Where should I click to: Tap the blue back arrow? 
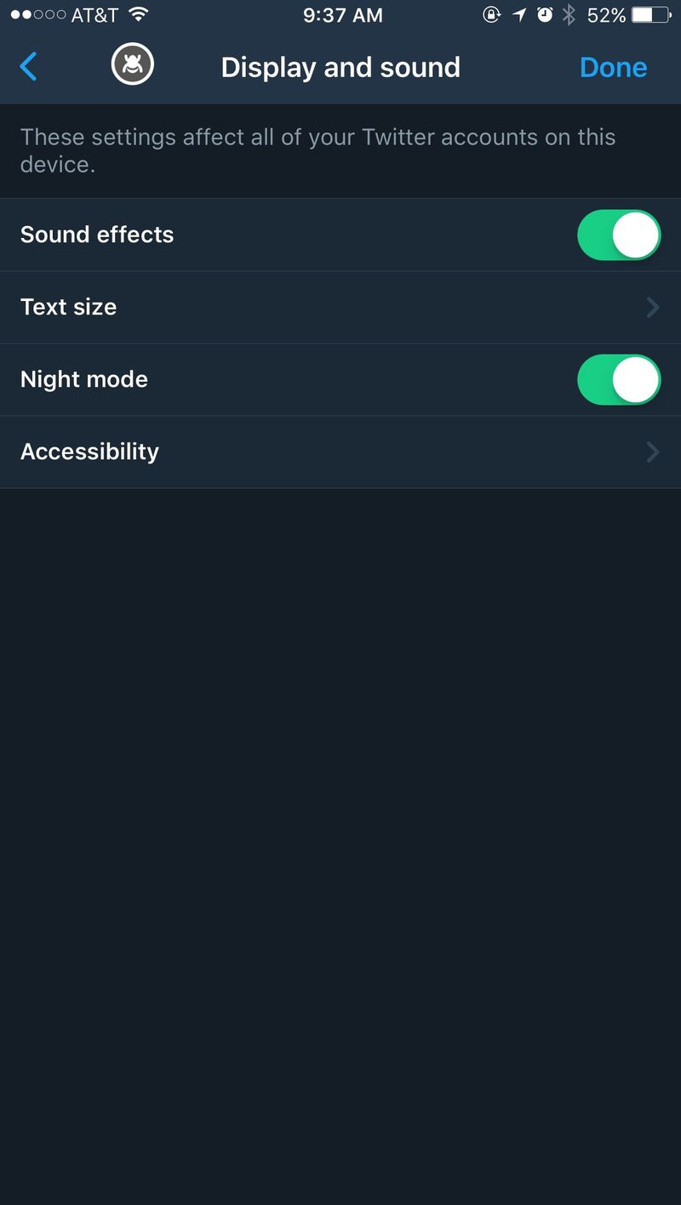click(29, 67)
